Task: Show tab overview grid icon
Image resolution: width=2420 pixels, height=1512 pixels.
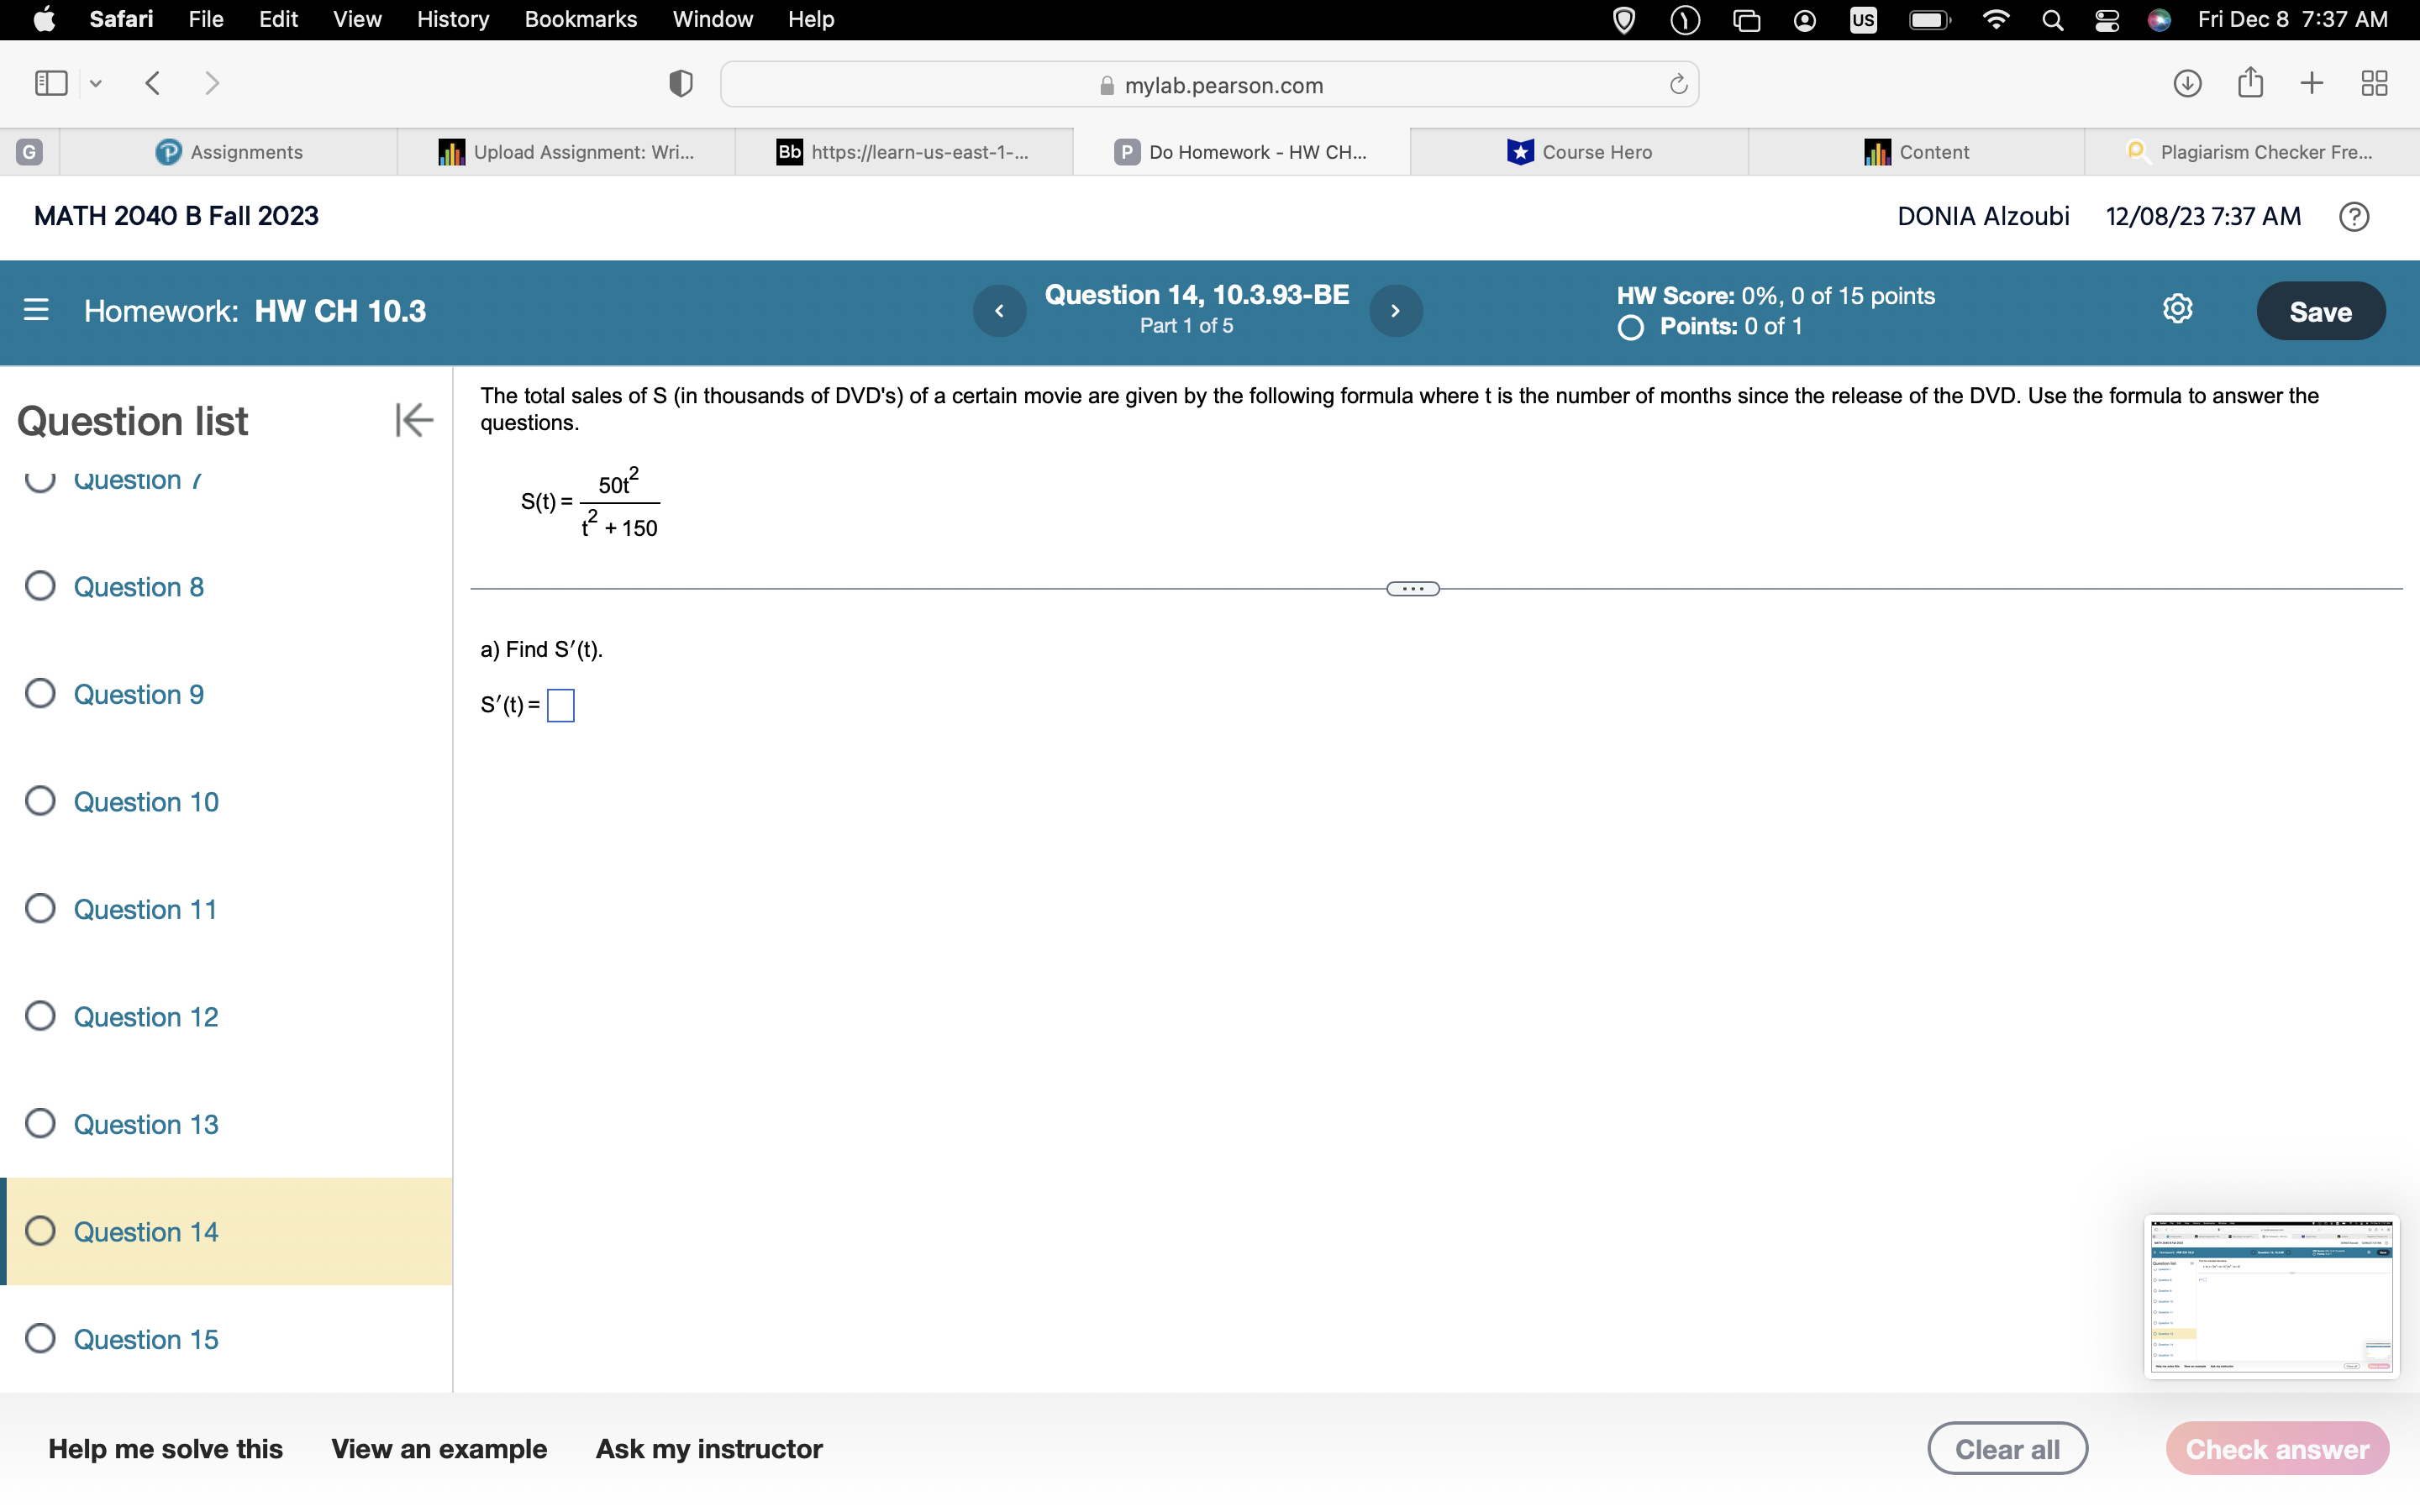Action: (2374, 83)
